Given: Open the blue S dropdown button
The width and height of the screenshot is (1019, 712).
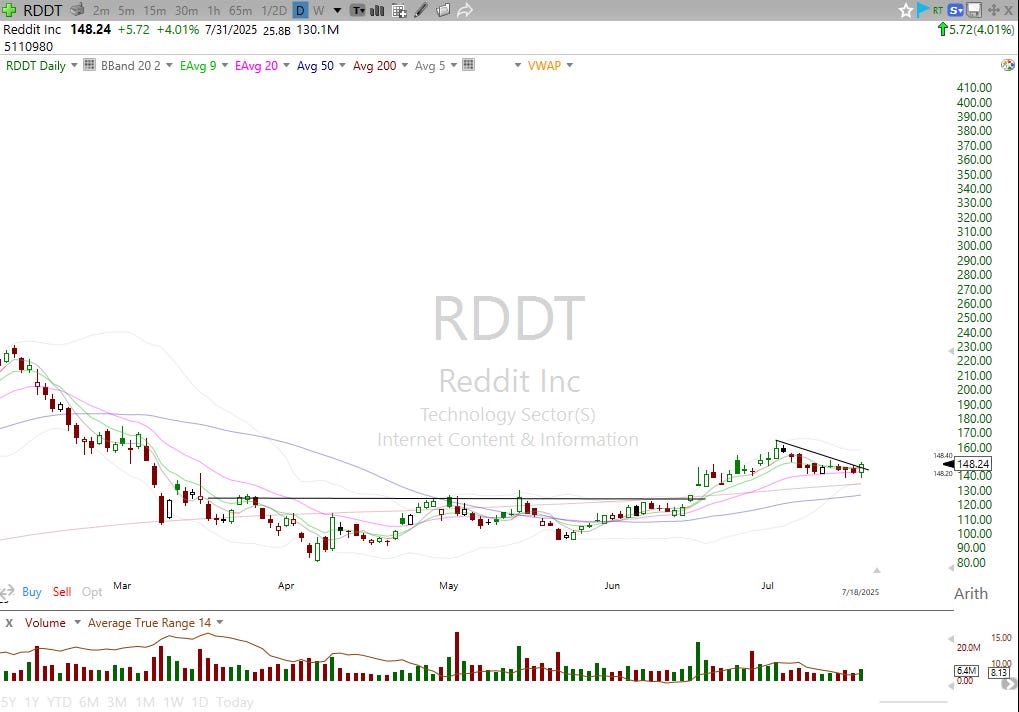Looking at the screenshot, I should 956,10.
